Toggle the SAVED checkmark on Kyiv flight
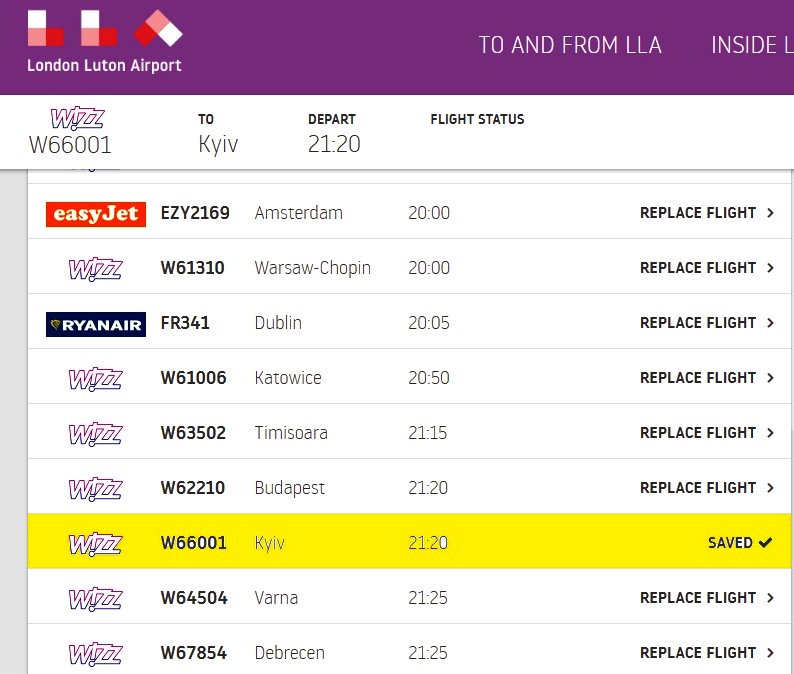The height and width of the screenshot is (674, 794). tap(765, 543)
